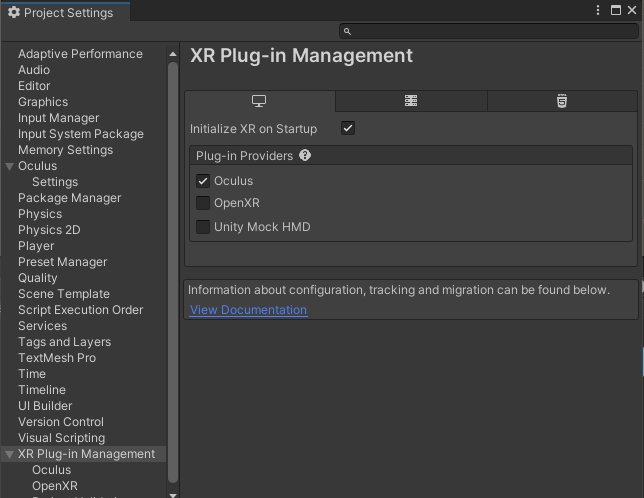Open Timeline settings
644x498 pixels.
point(41,390)
